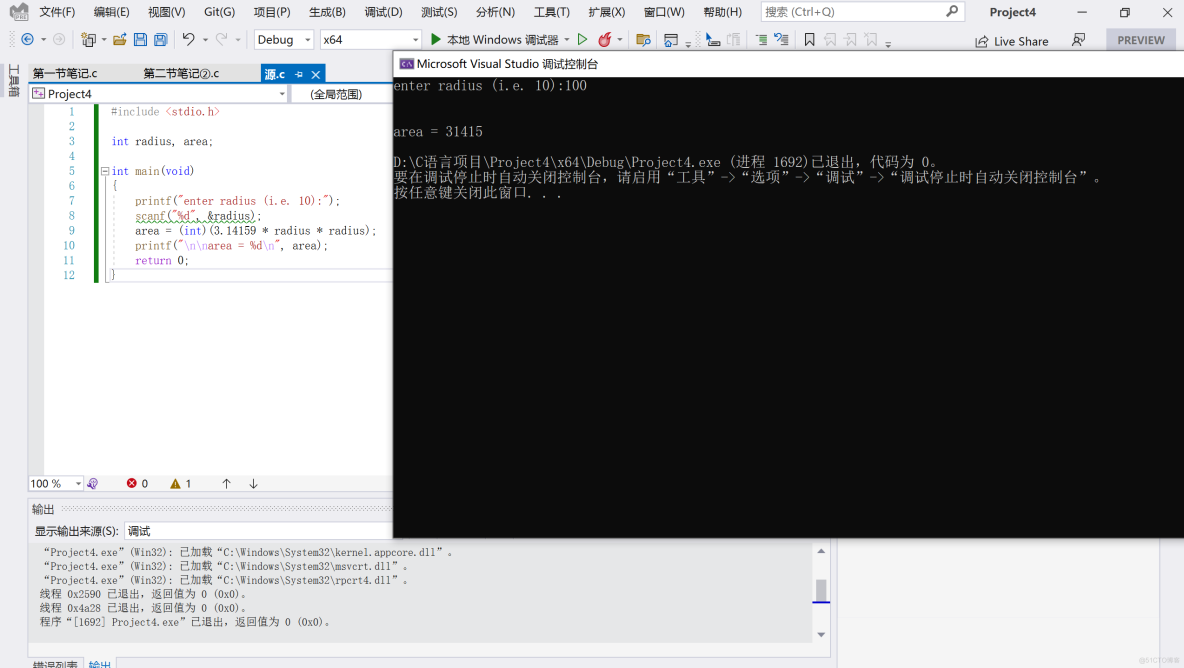Switch to the 输出 bottom tab
The image size is (1184, 668).
pos(100,663)
